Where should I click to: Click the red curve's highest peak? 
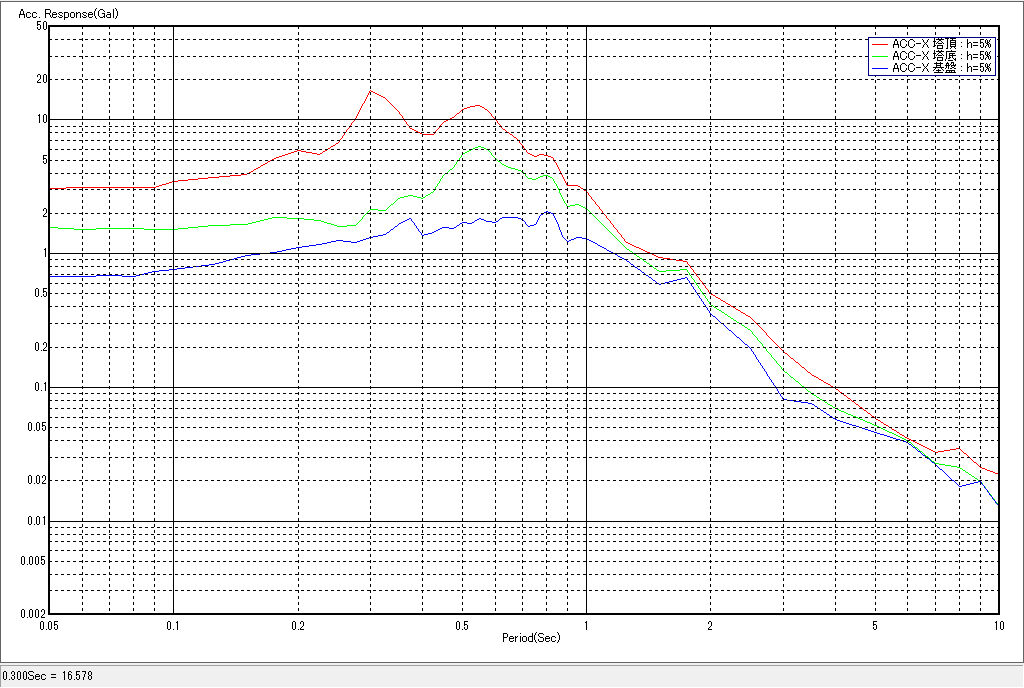[371, 90]
